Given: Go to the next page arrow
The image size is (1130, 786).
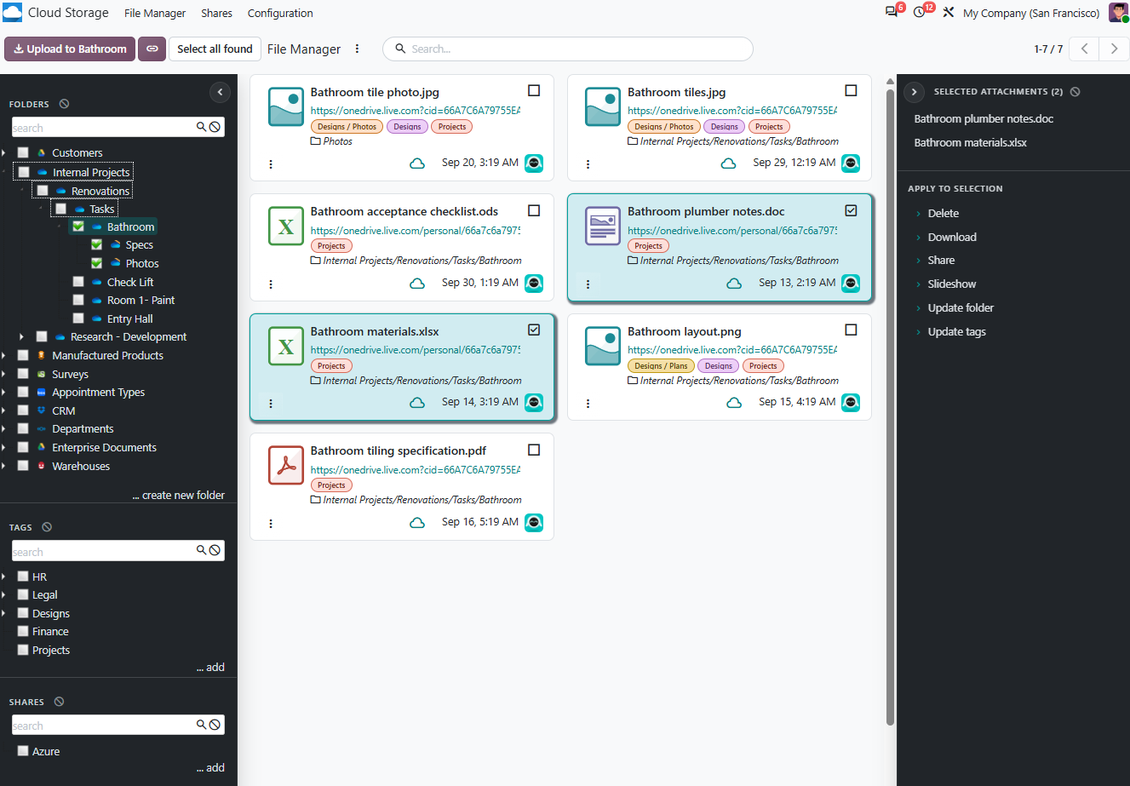Looking at the screenshot, I should [1114, 49].
